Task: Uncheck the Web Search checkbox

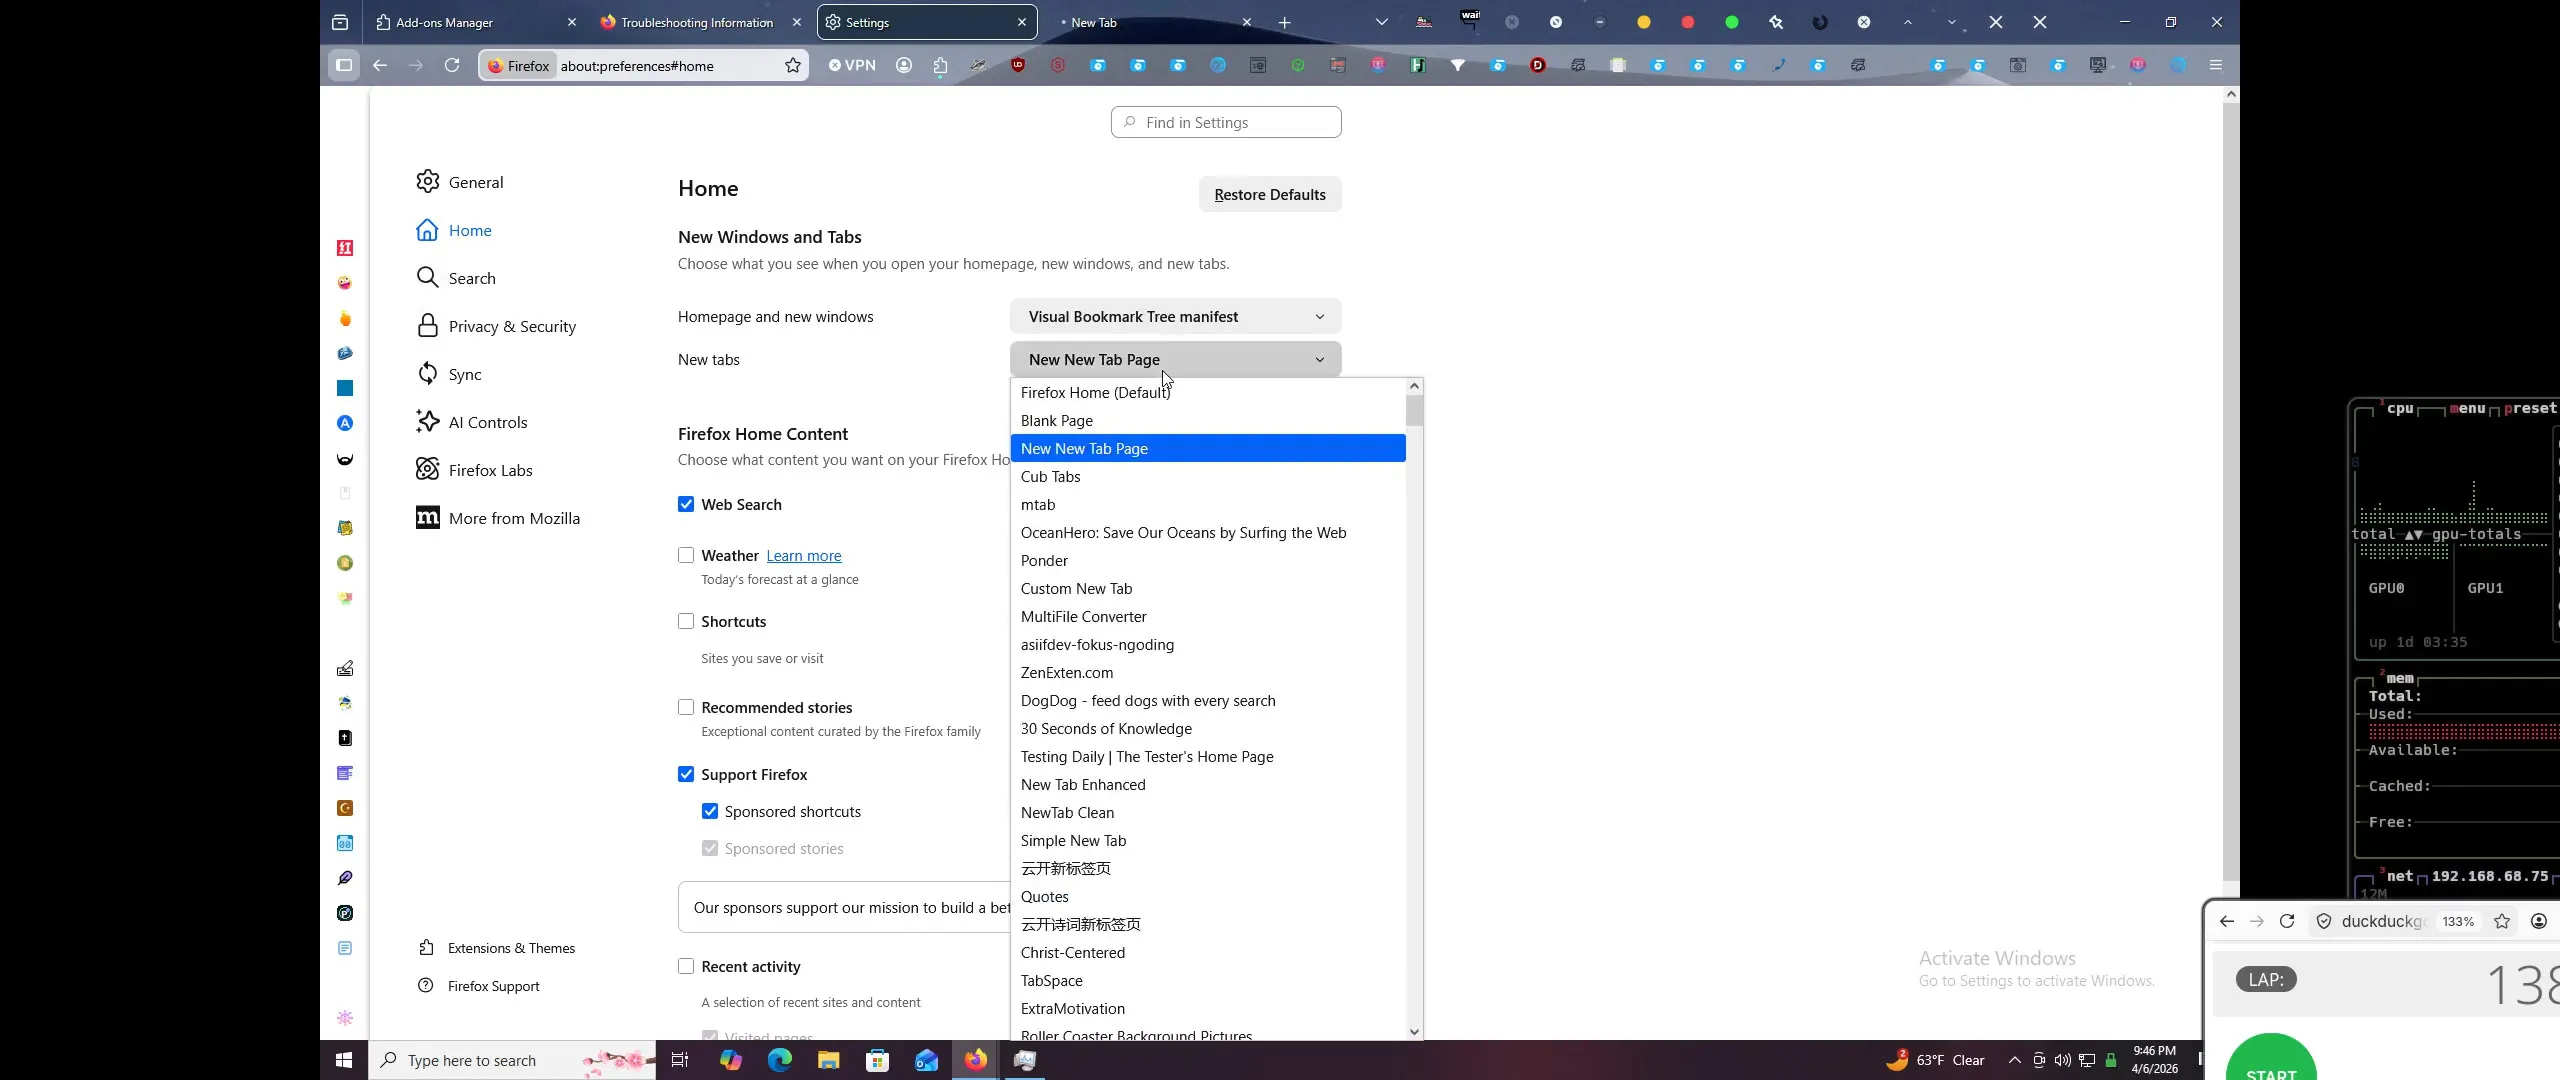Action: point(686,504)
